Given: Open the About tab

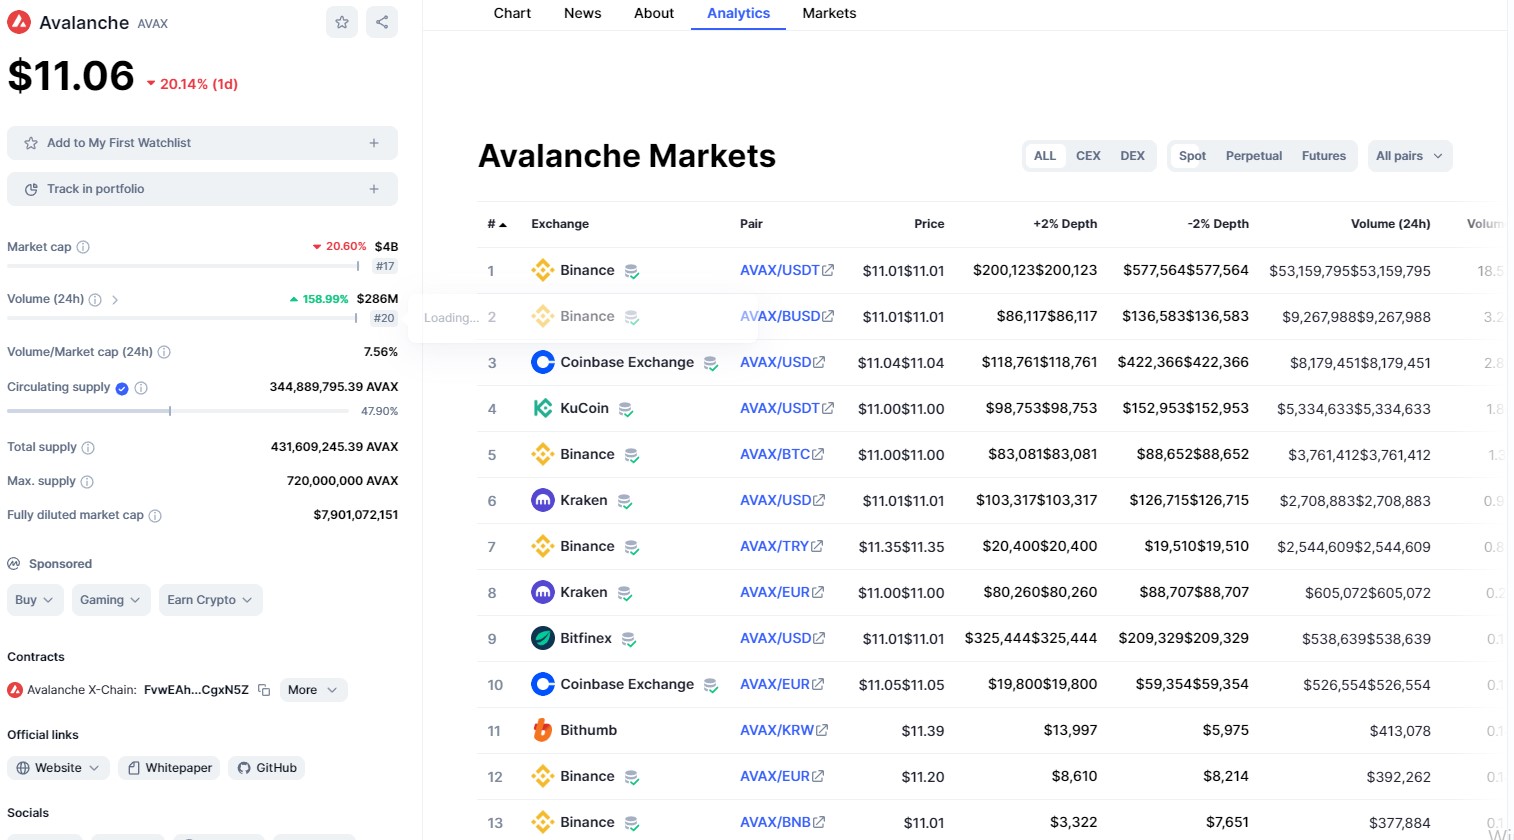Looking at the screenshot, I should click(x=654, y=13).
